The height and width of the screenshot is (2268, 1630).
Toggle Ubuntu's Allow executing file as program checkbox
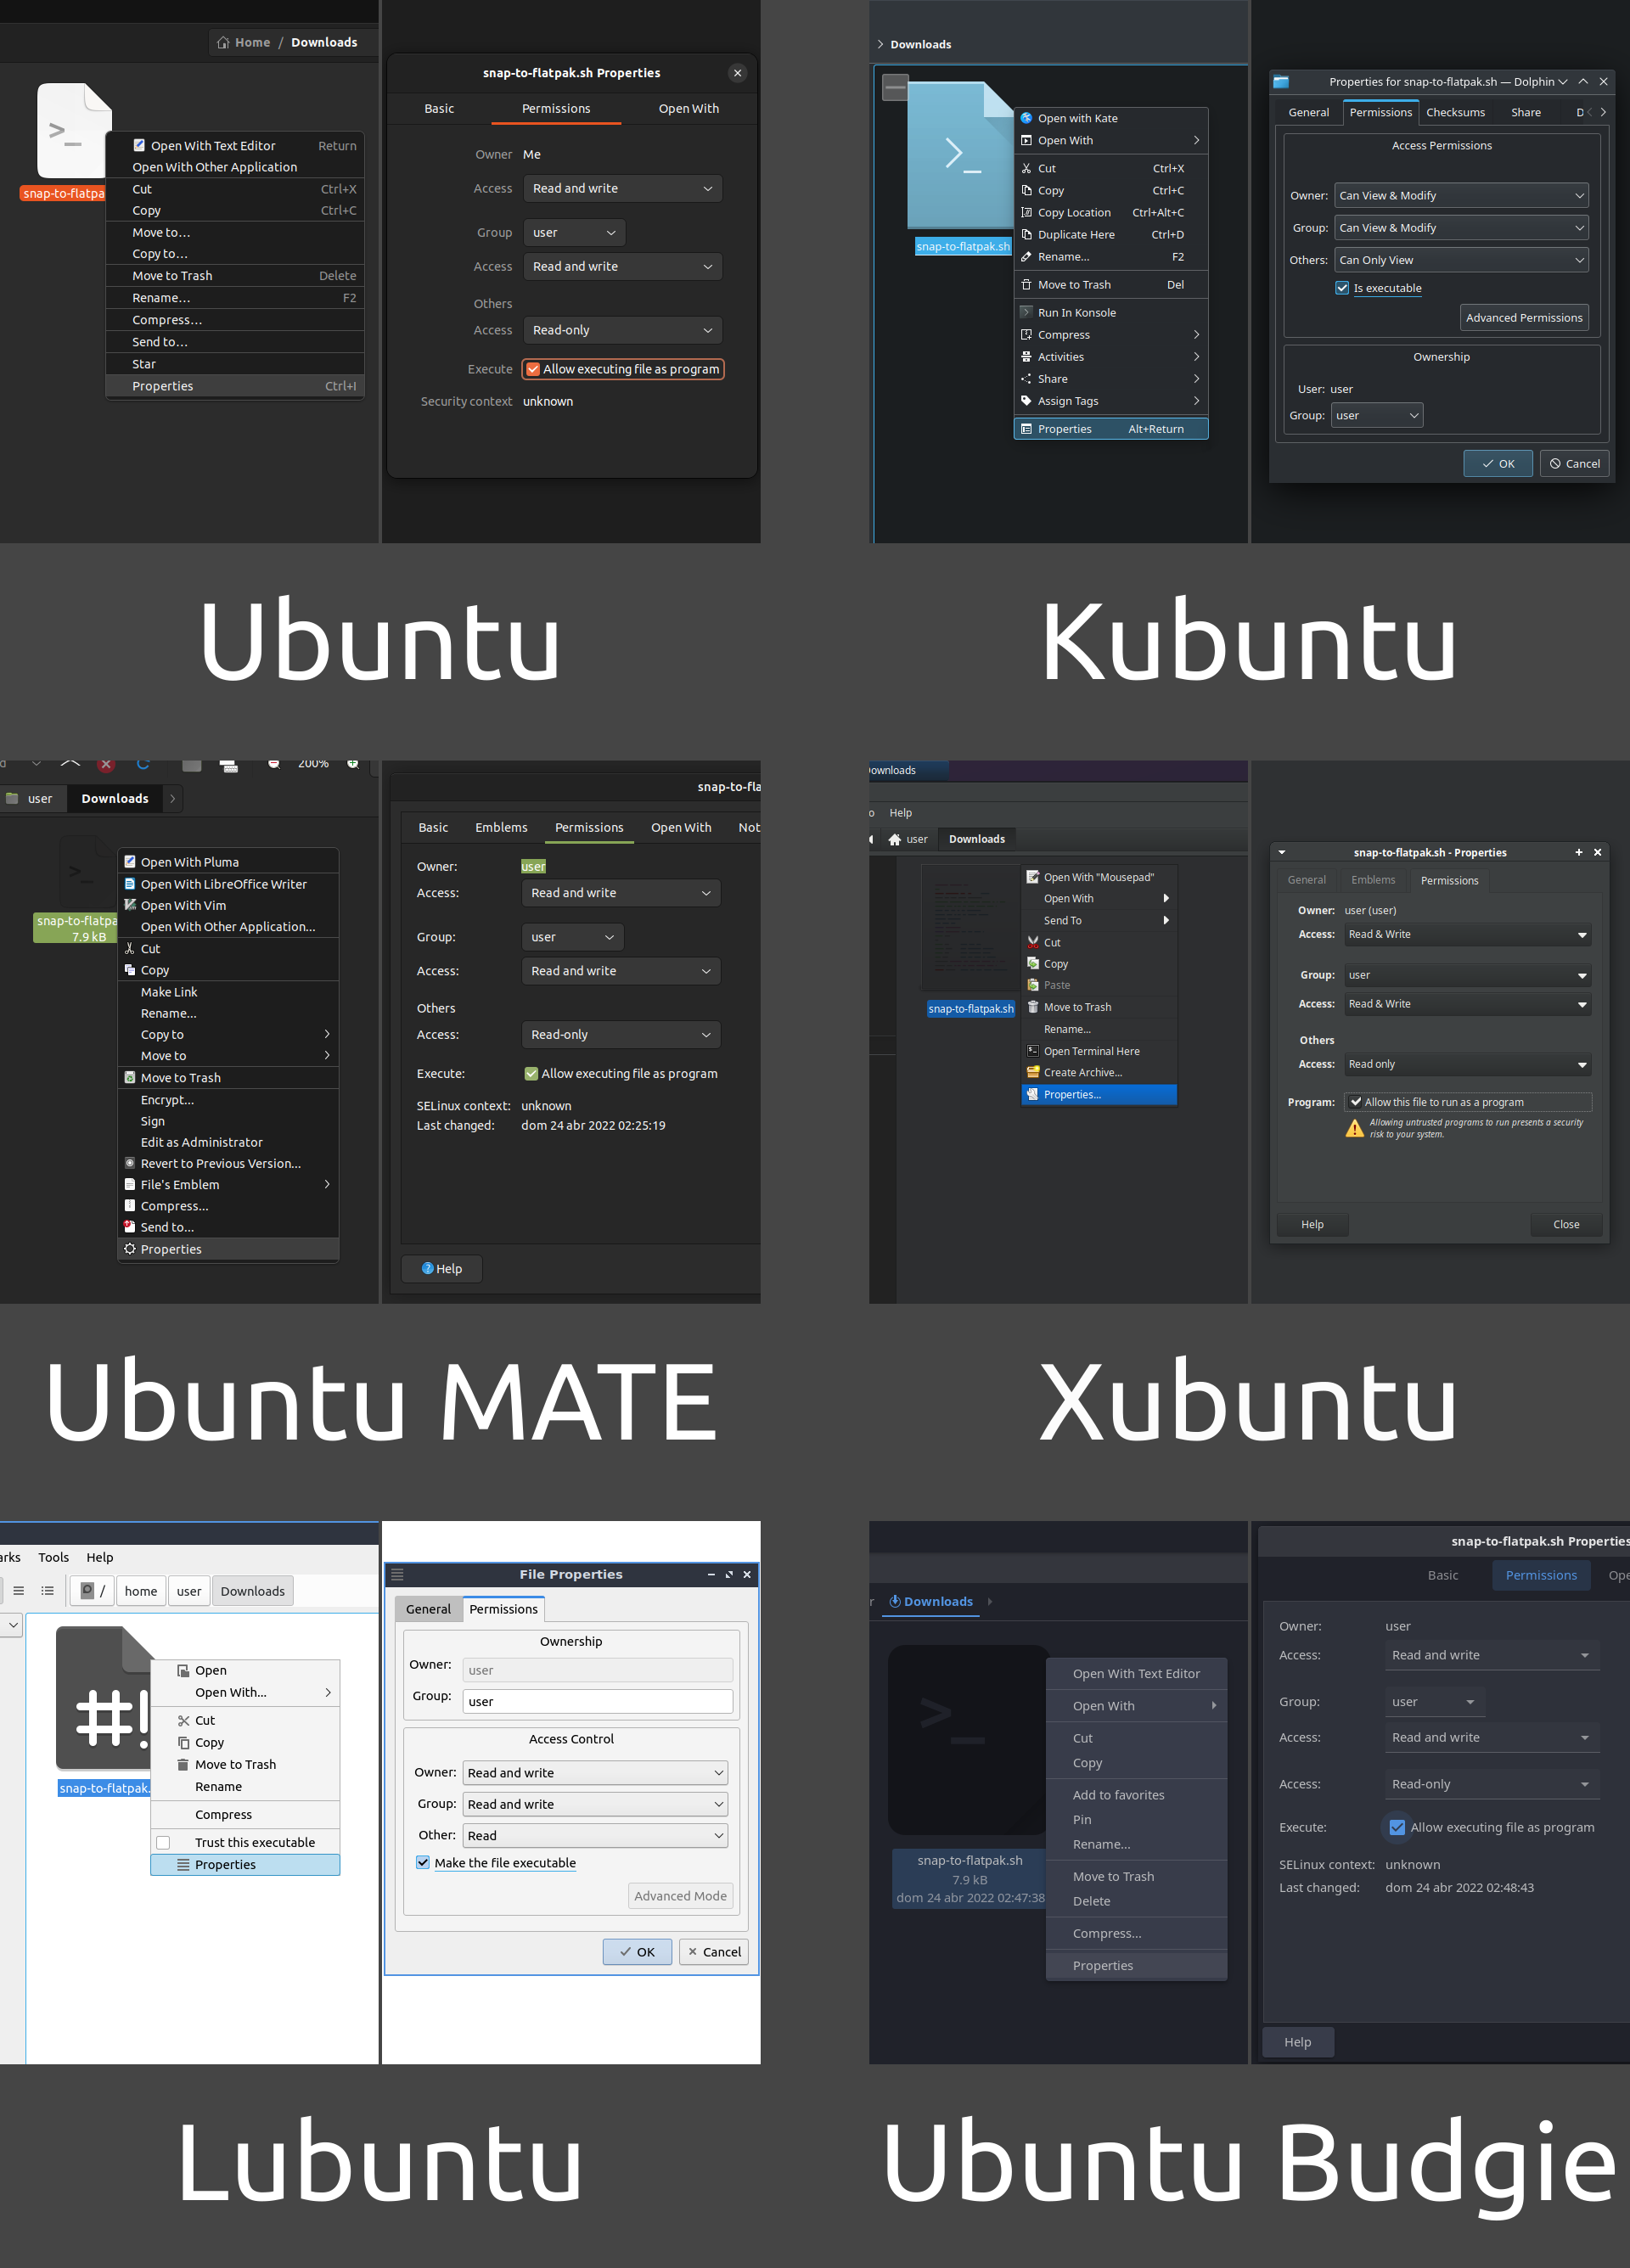[x=533, y=369]
